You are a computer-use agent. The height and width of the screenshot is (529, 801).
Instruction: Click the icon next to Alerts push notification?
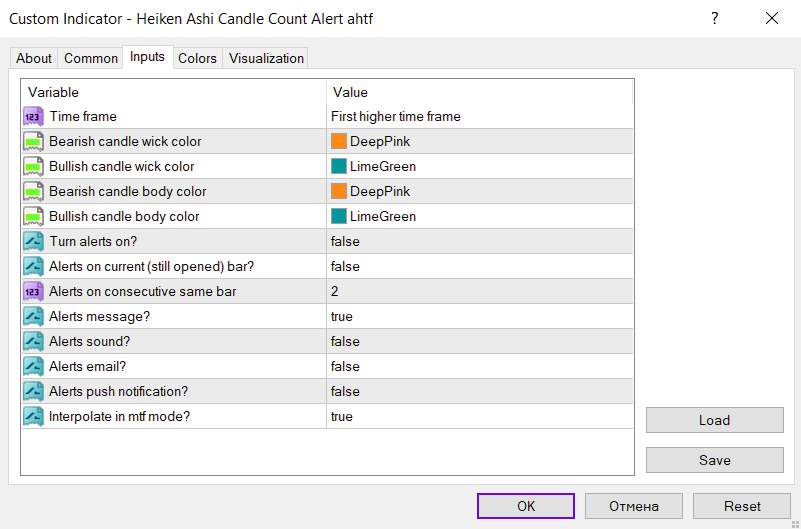click(x=33, y=392)
